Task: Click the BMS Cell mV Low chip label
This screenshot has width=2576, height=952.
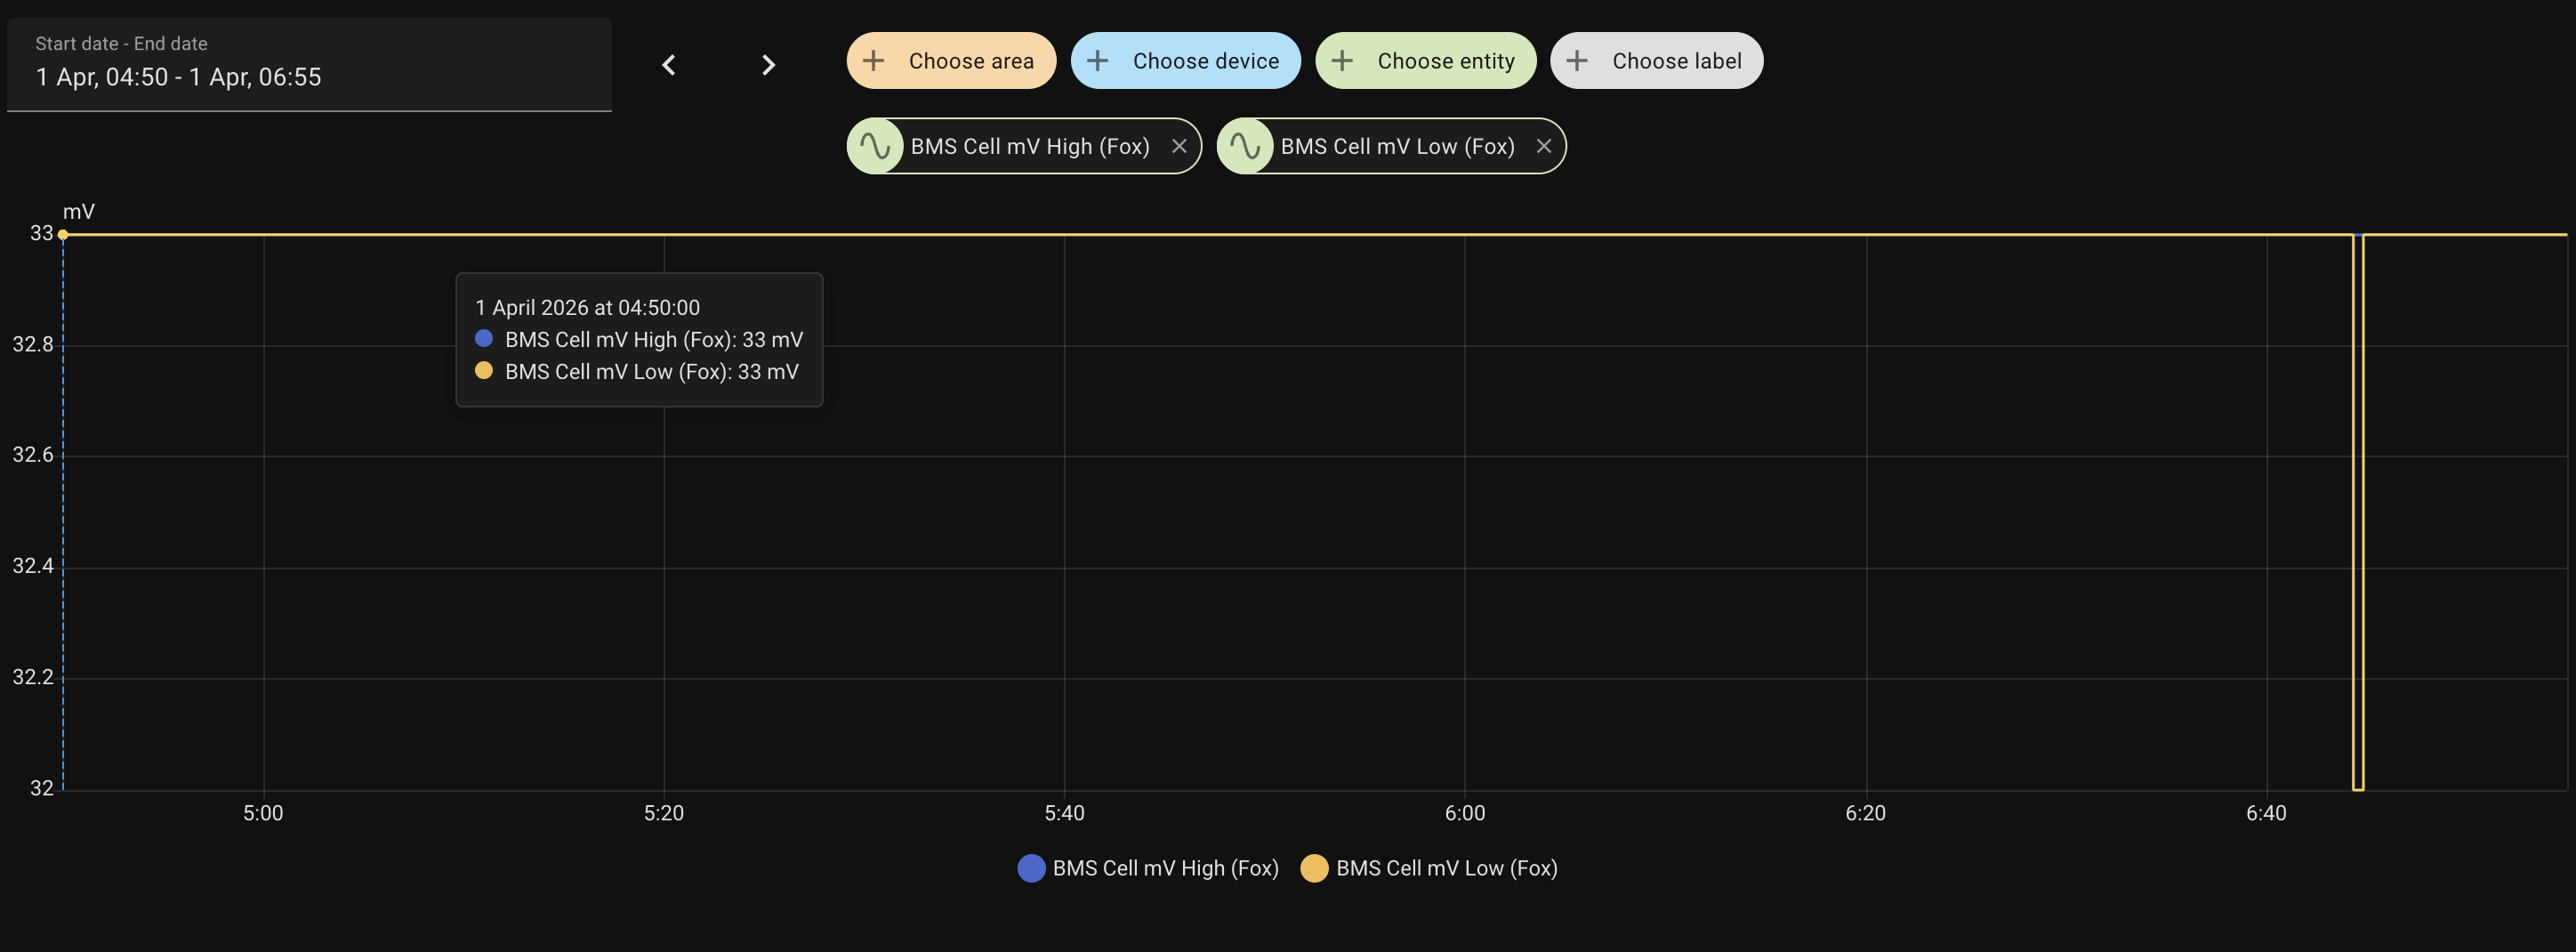Action: (x=1397, y=146)
